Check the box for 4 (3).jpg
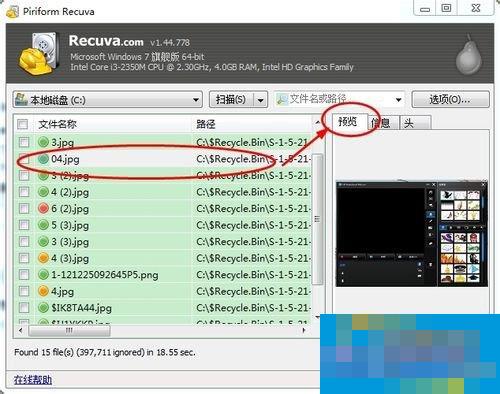The height and width of the screenshot is (394, 500). [x=24, y=258]
